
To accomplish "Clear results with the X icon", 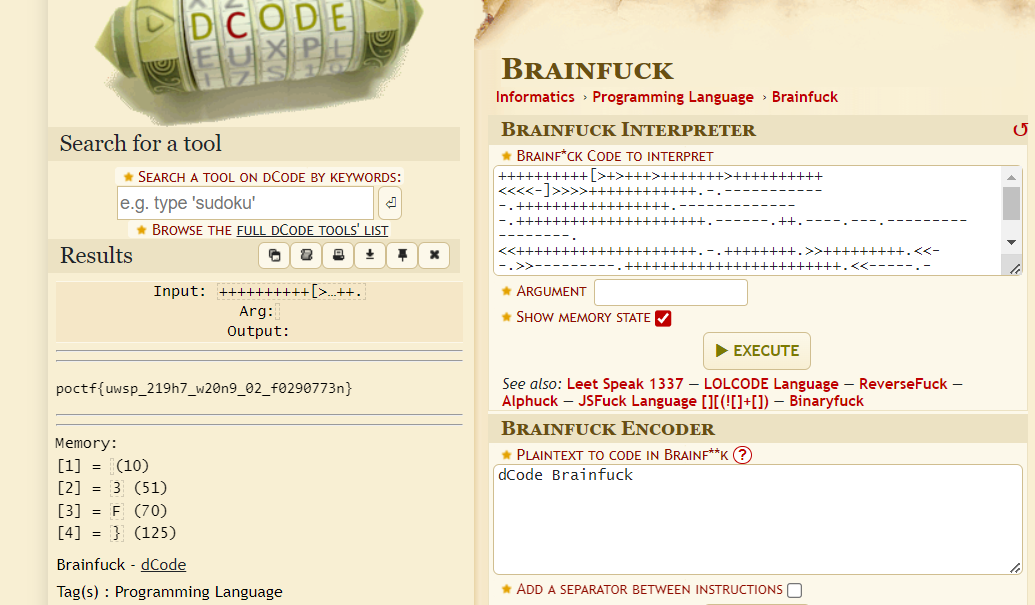I will pyautogui.click(x=434, y=255).
